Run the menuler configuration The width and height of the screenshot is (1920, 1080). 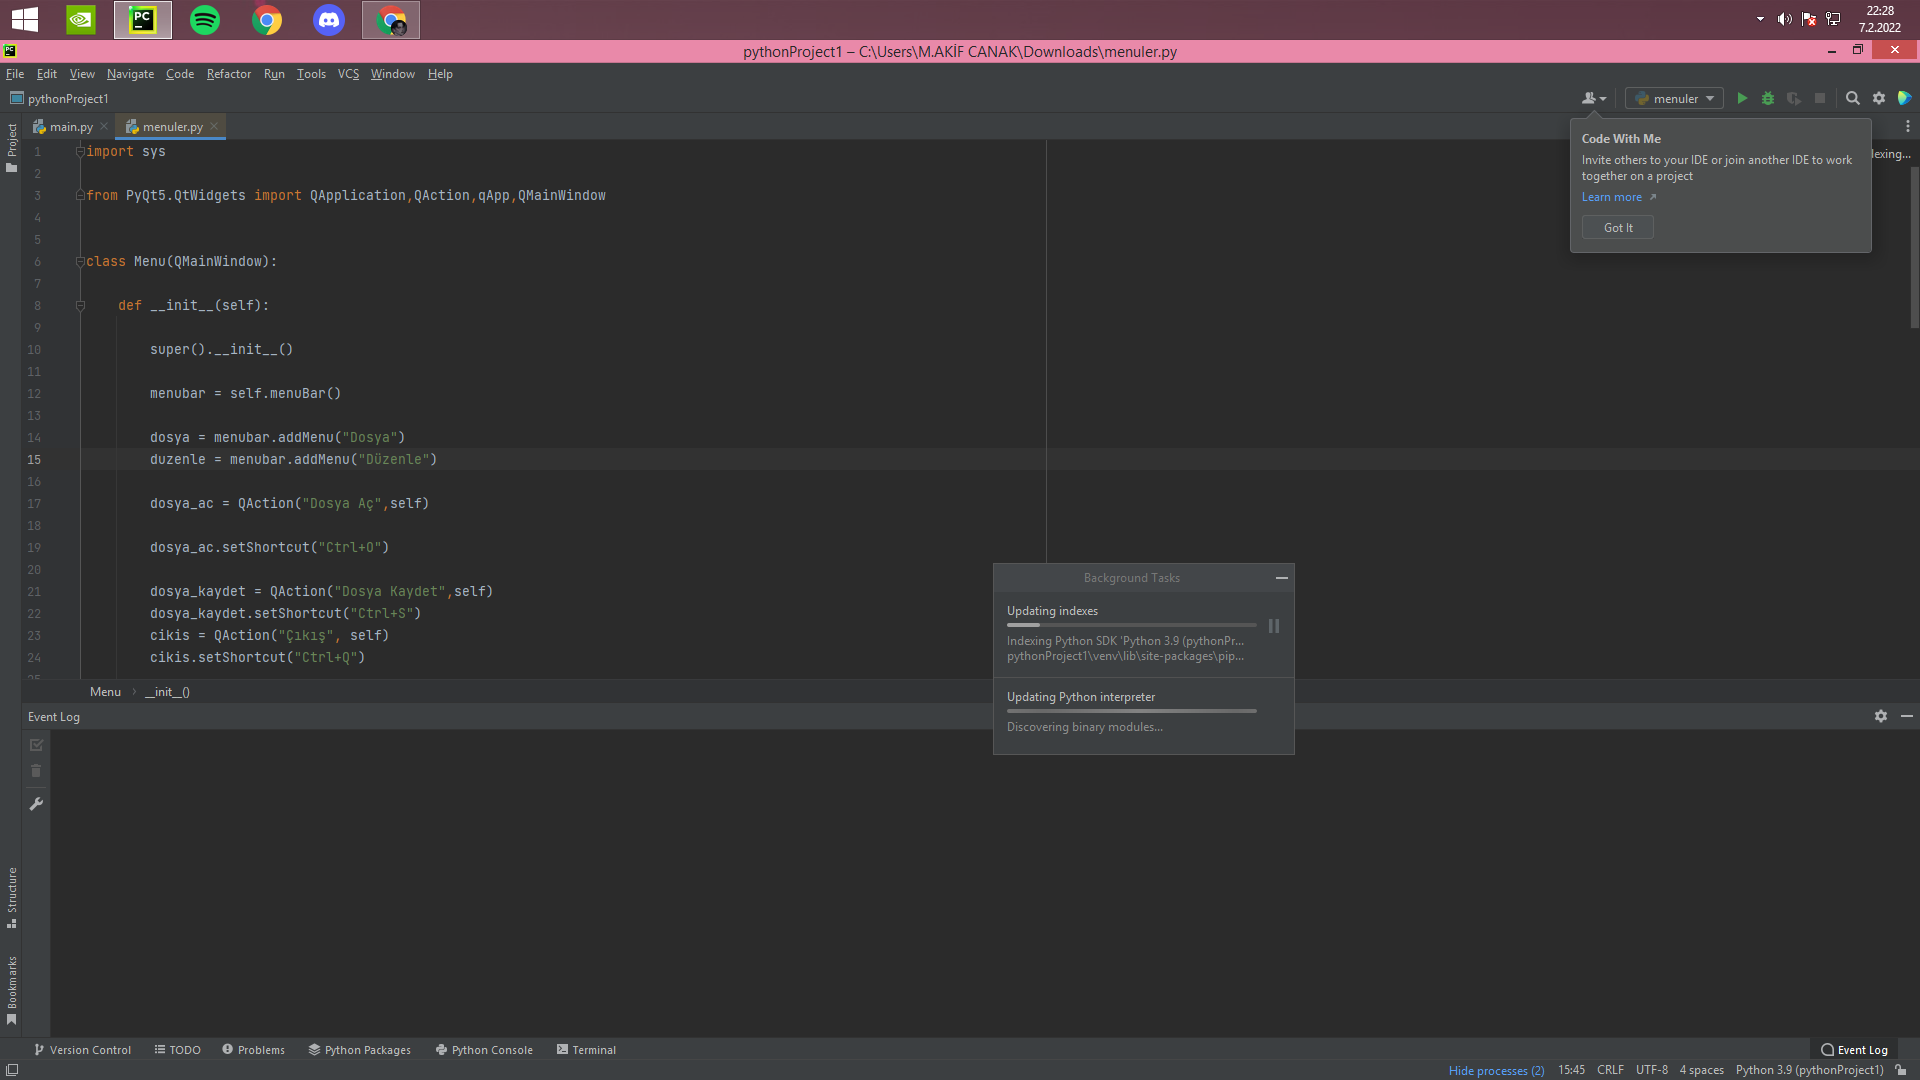point(1742,98)
